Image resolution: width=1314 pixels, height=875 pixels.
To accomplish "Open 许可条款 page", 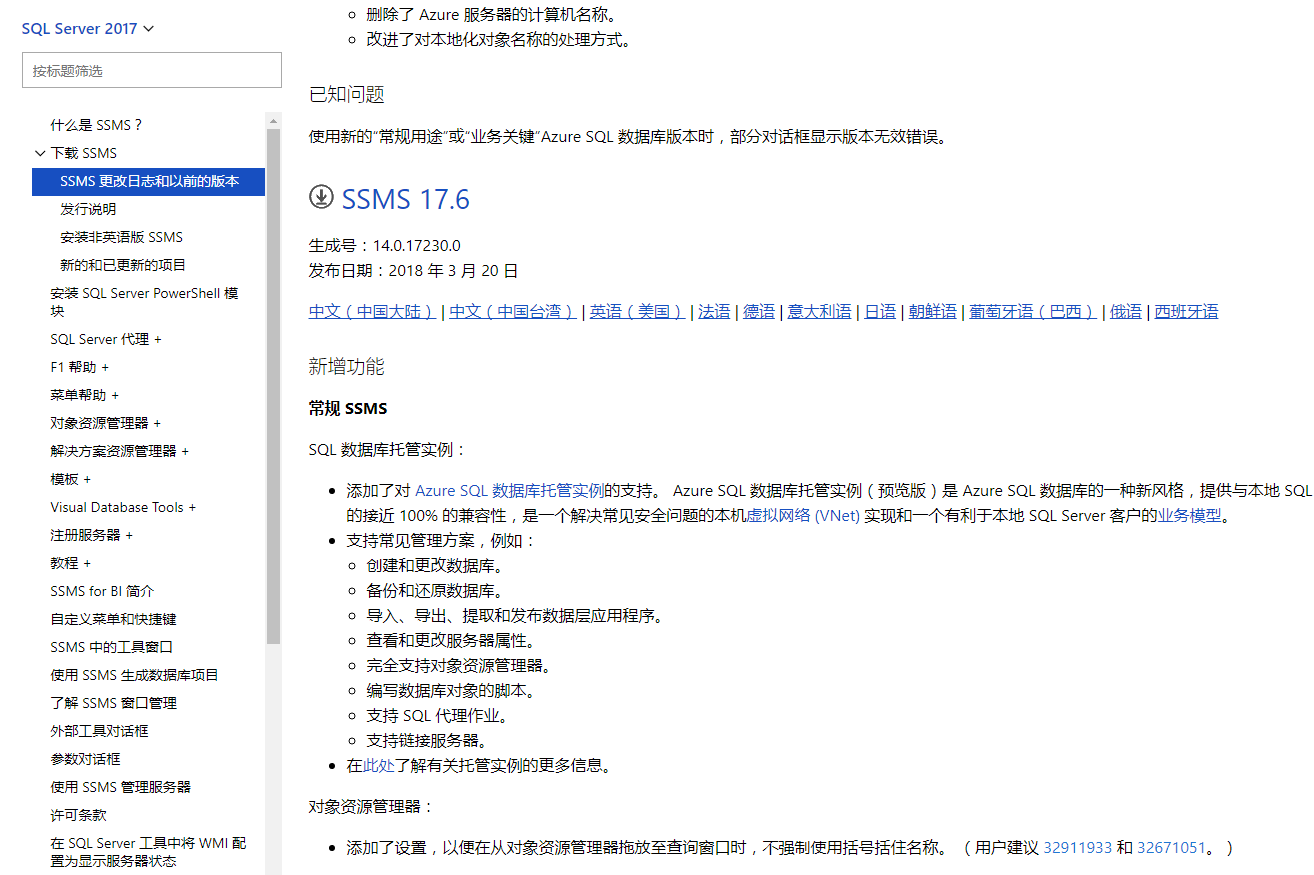I will (78, 815).
